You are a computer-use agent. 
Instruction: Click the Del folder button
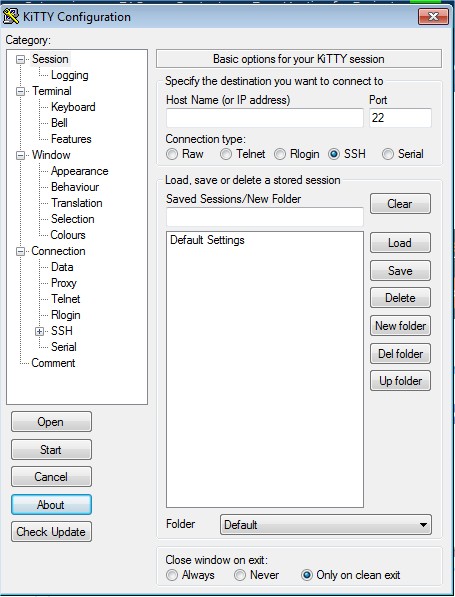pos(400,354)
